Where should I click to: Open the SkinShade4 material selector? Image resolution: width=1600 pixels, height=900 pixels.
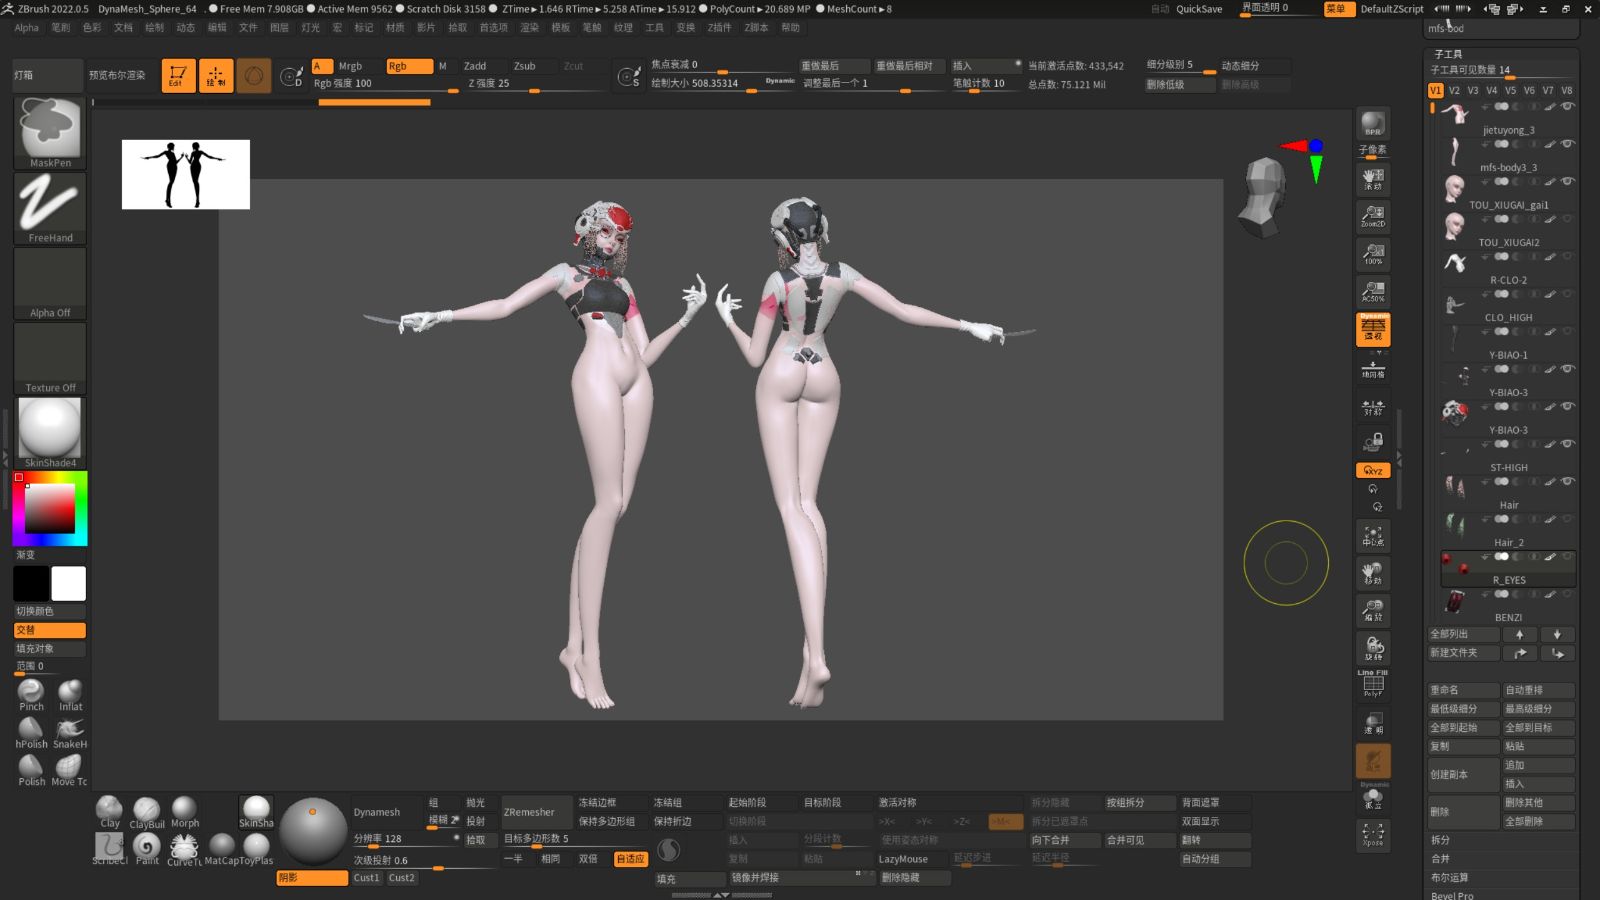50,433
